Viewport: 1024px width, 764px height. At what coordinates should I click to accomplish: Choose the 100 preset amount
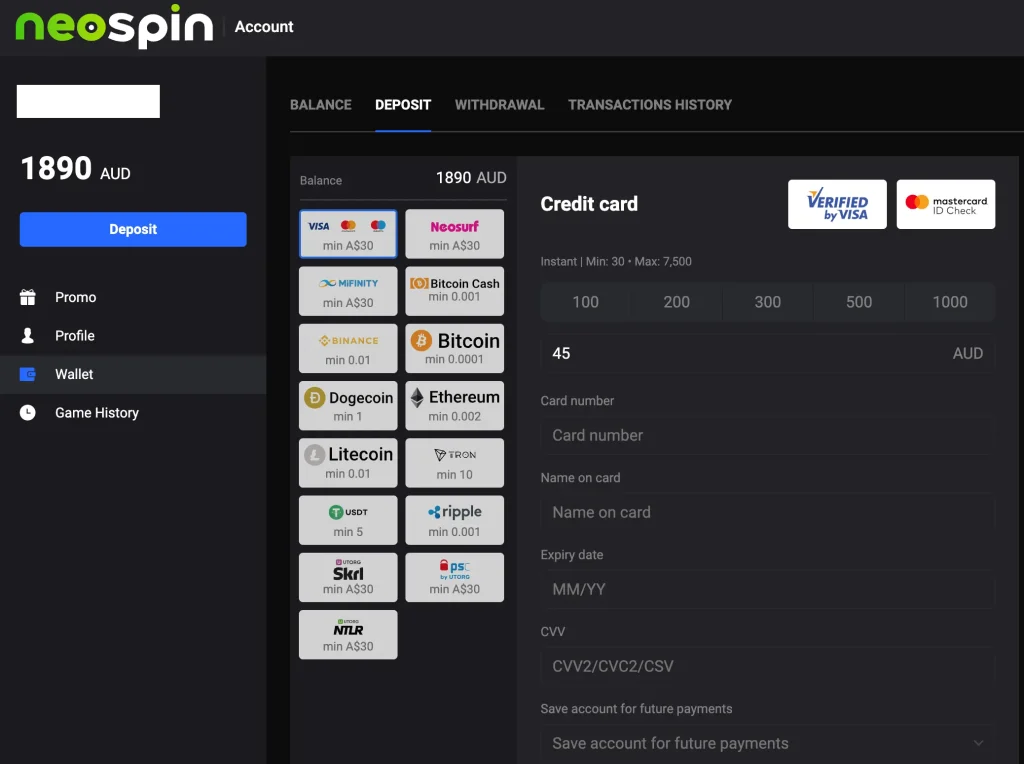pos(585,302)
